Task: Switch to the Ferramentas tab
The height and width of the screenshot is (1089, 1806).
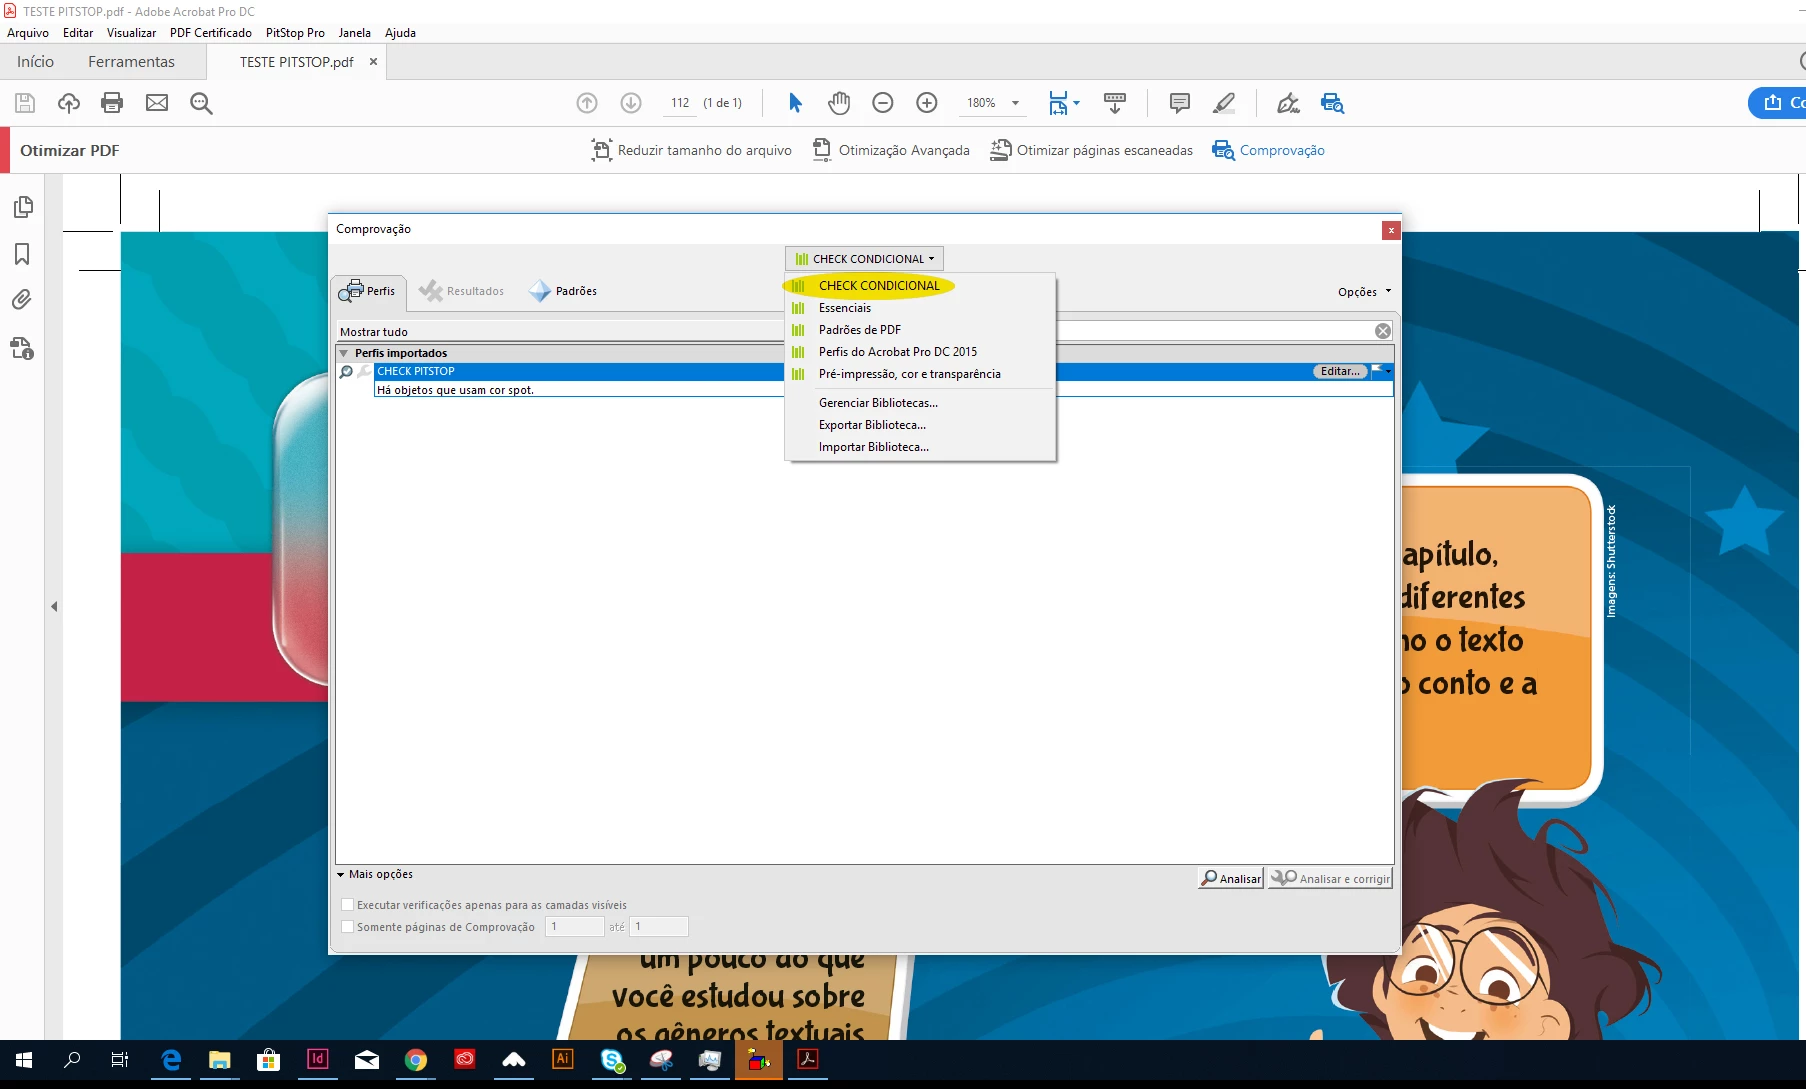Action: (x=131, y=62)
